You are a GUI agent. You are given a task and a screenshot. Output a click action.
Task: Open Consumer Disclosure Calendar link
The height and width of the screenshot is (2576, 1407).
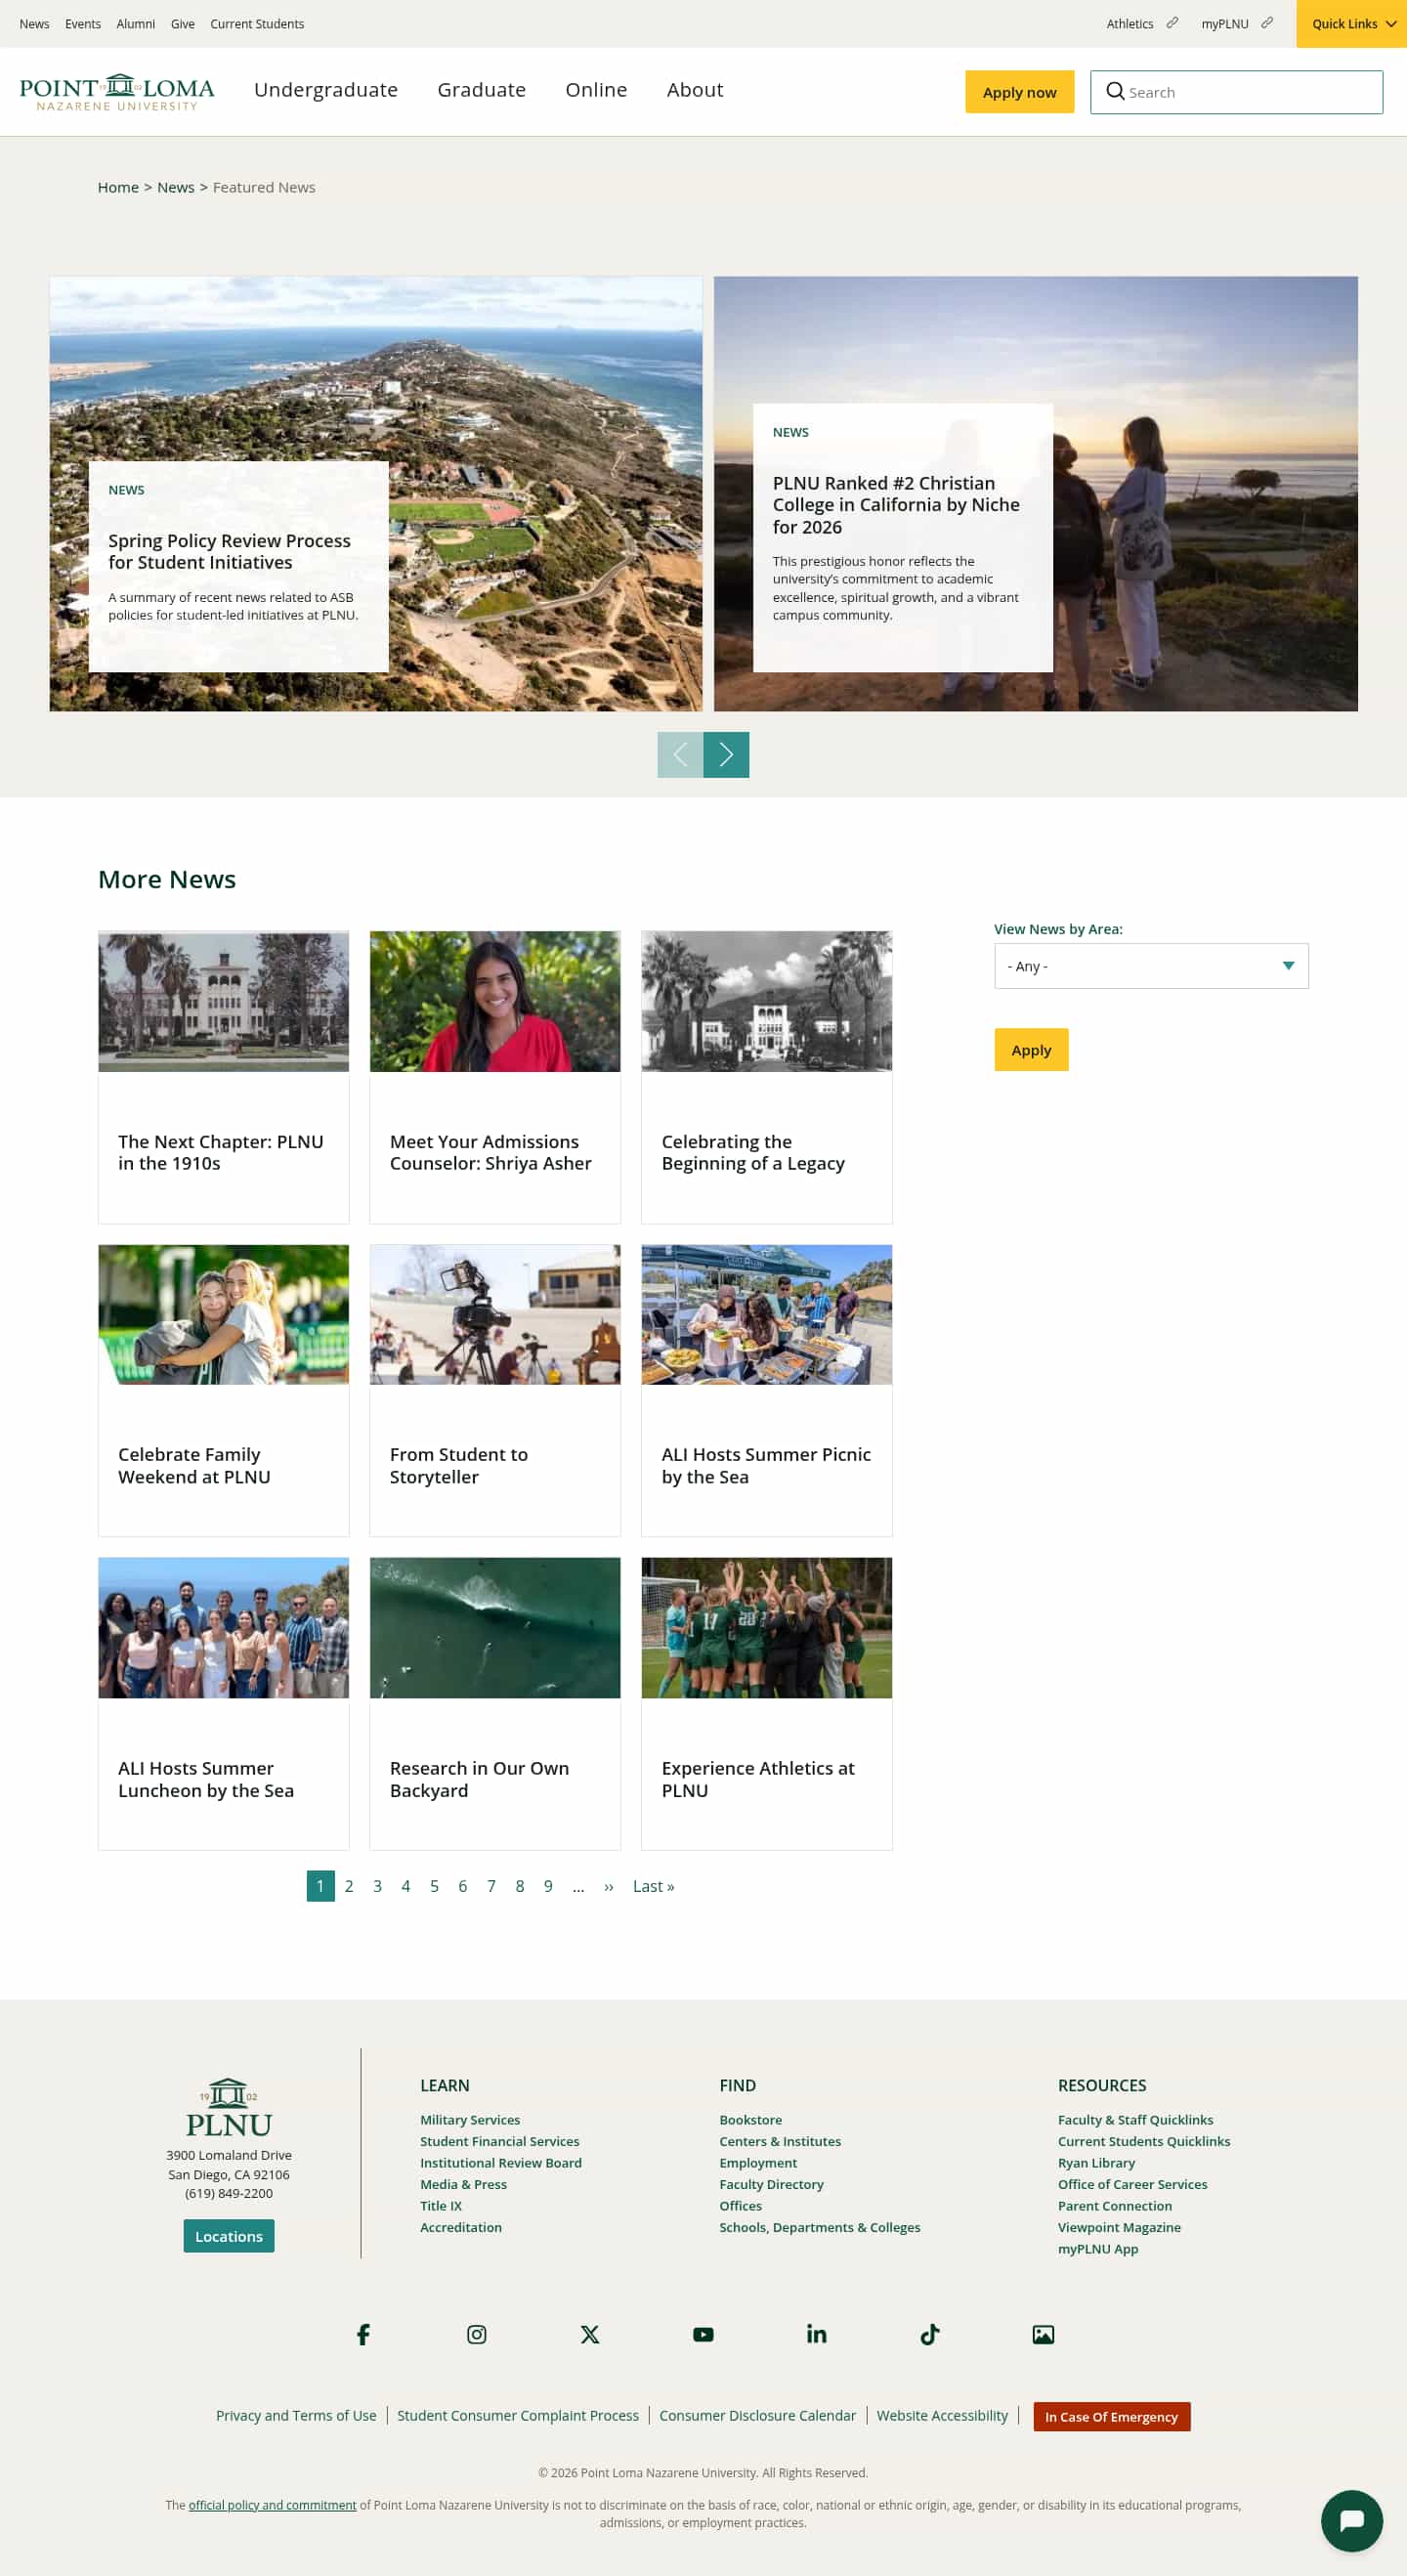point(757,2416)
